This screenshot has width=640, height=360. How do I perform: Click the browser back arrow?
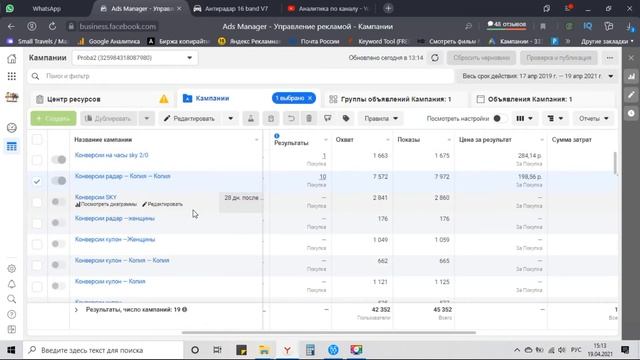coord(11,27)
